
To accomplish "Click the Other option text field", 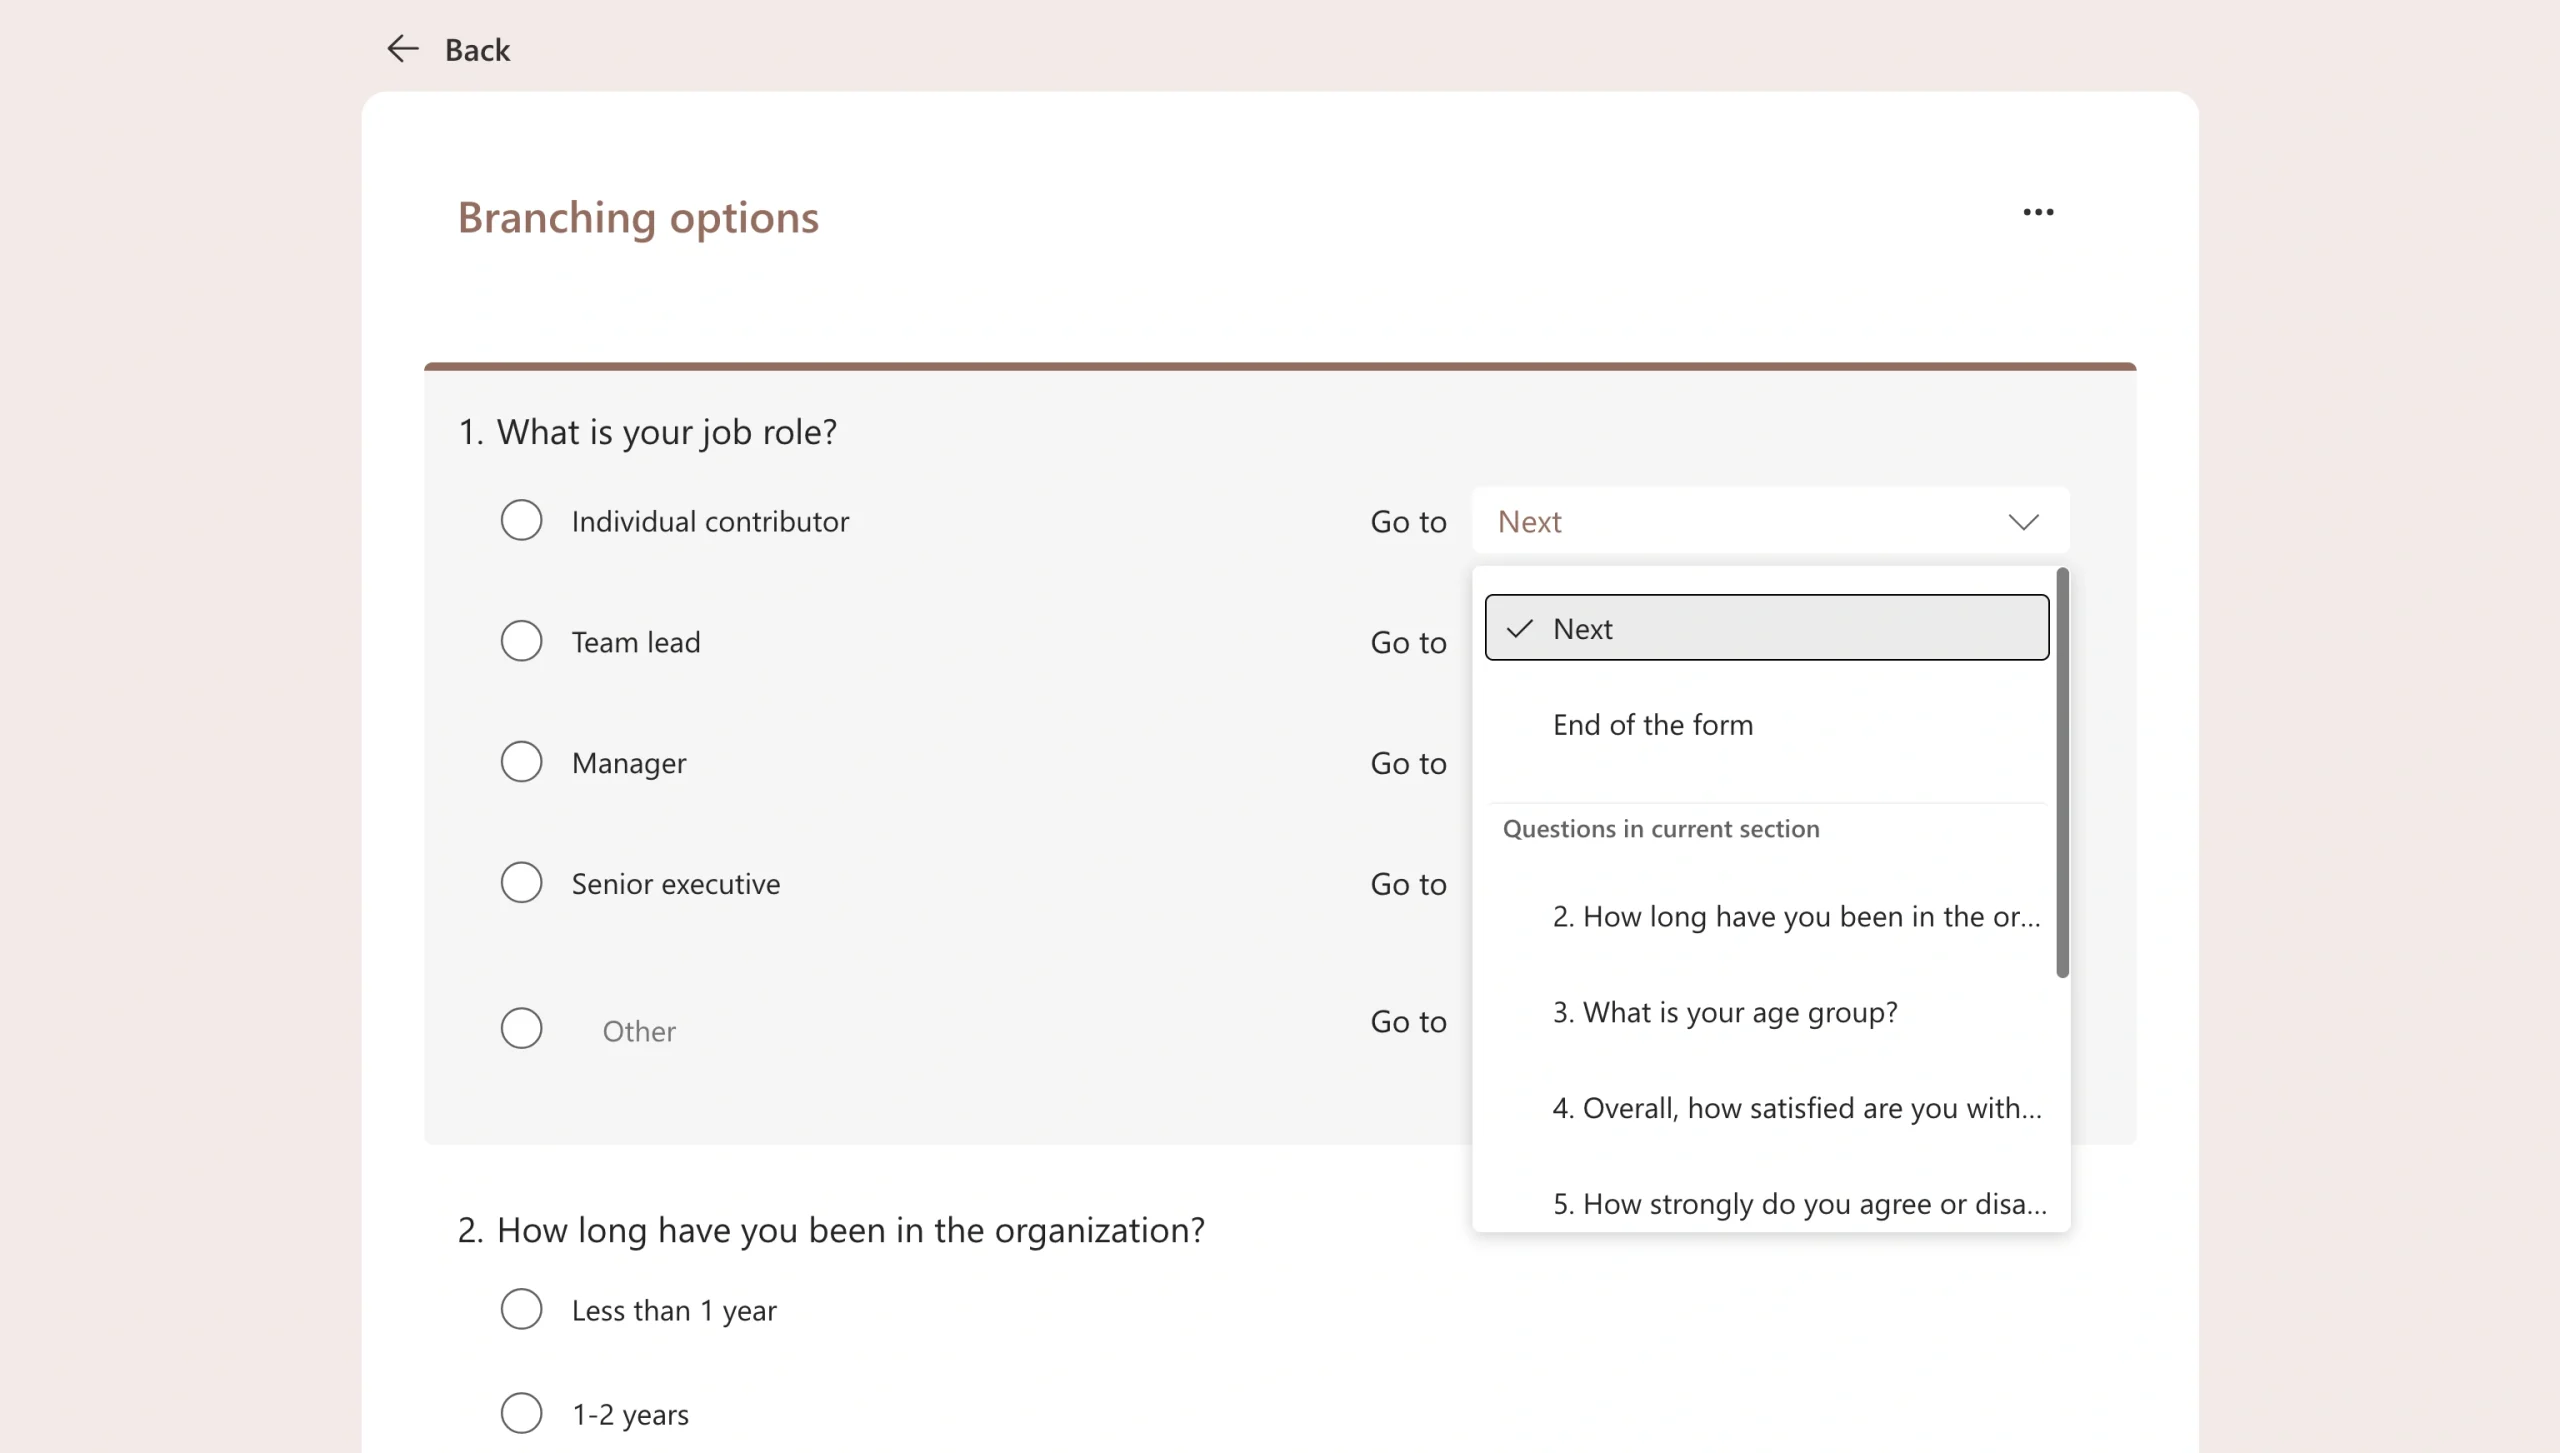I will coord(638,1031).
